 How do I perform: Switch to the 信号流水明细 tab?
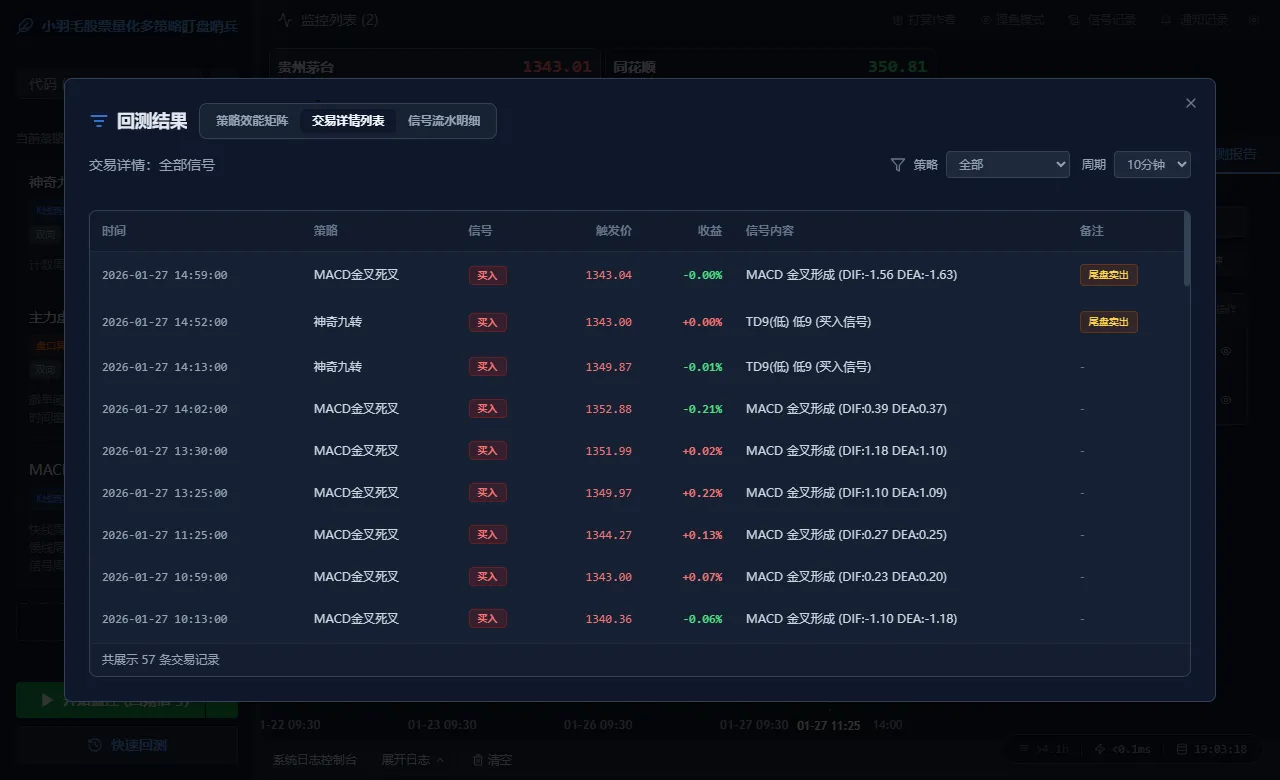click(444, 120)
